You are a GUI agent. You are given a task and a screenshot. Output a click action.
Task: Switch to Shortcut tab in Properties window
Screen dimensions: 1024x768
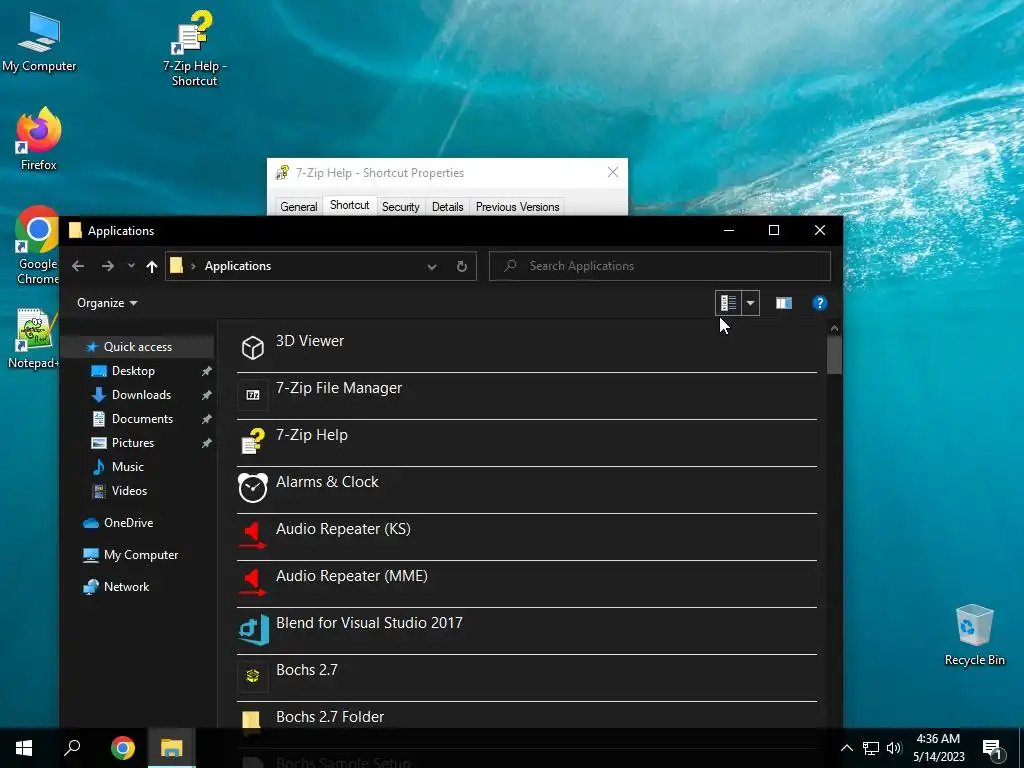click(349, 205)
